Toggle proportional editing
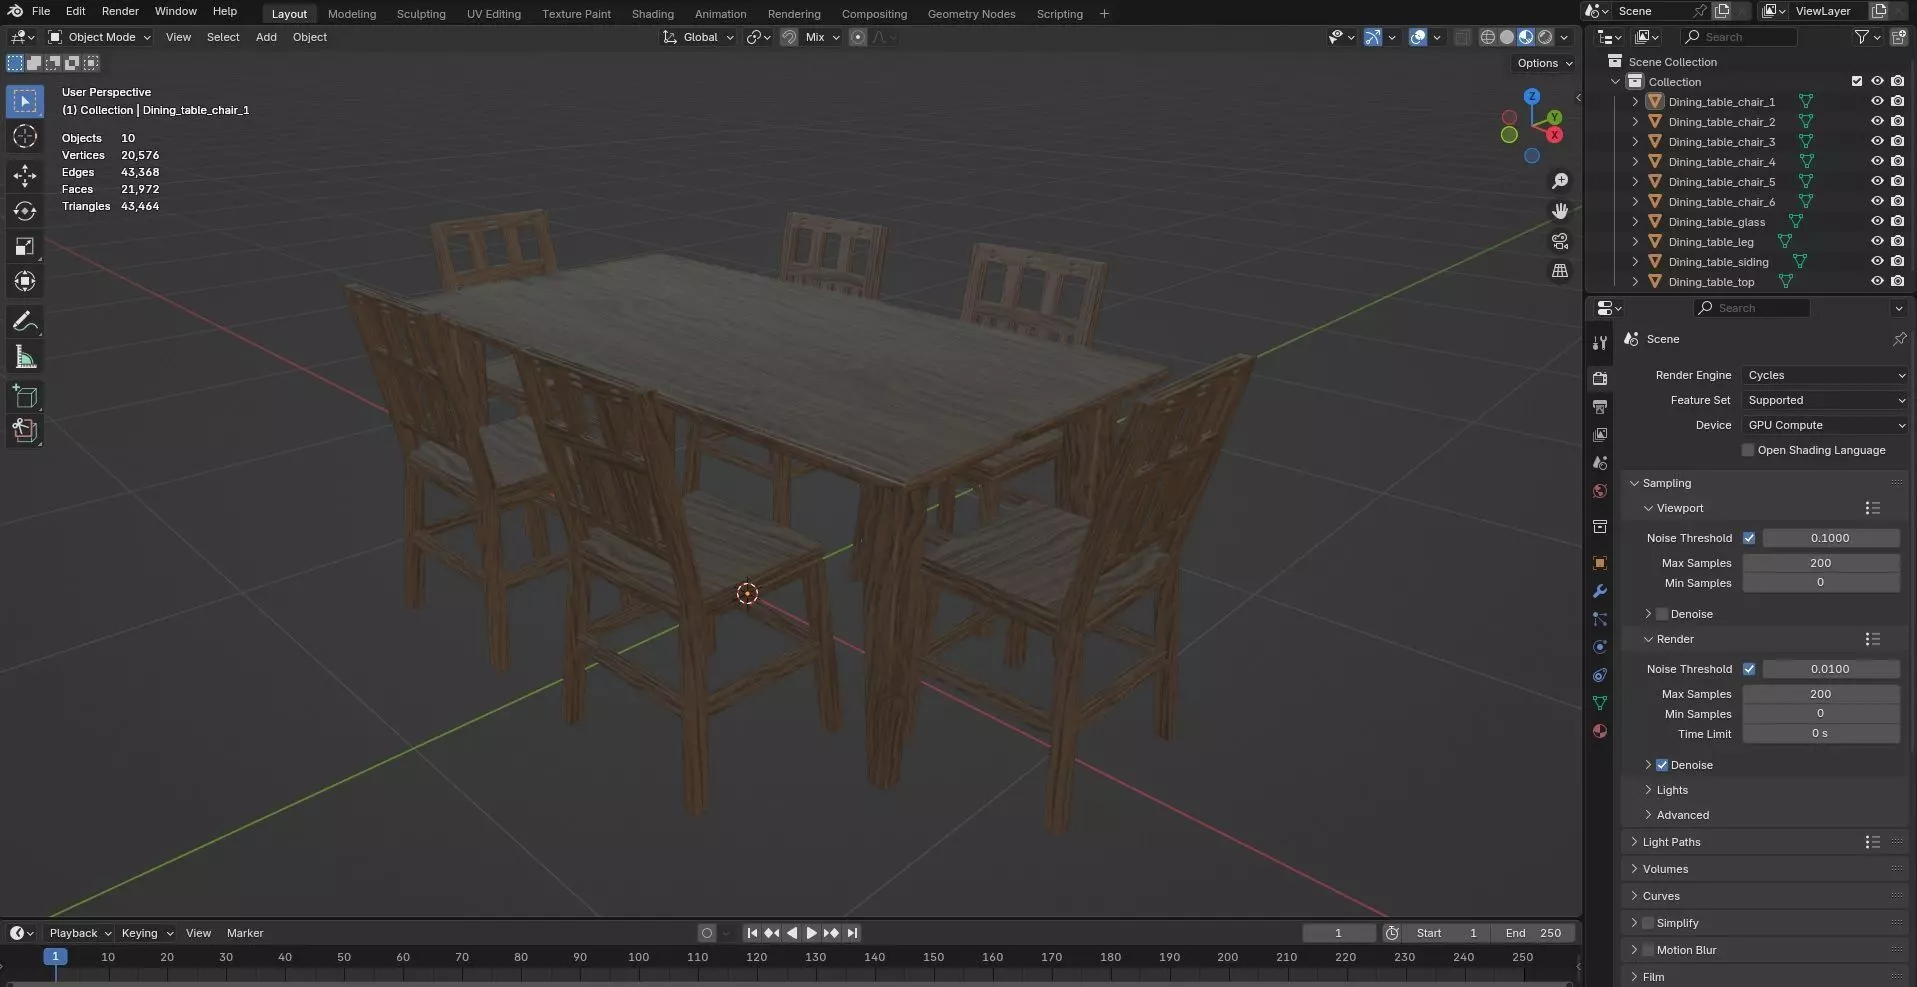Image resolution: width=1917 pixels, height=987 pixels. click(x=858, y=37)
